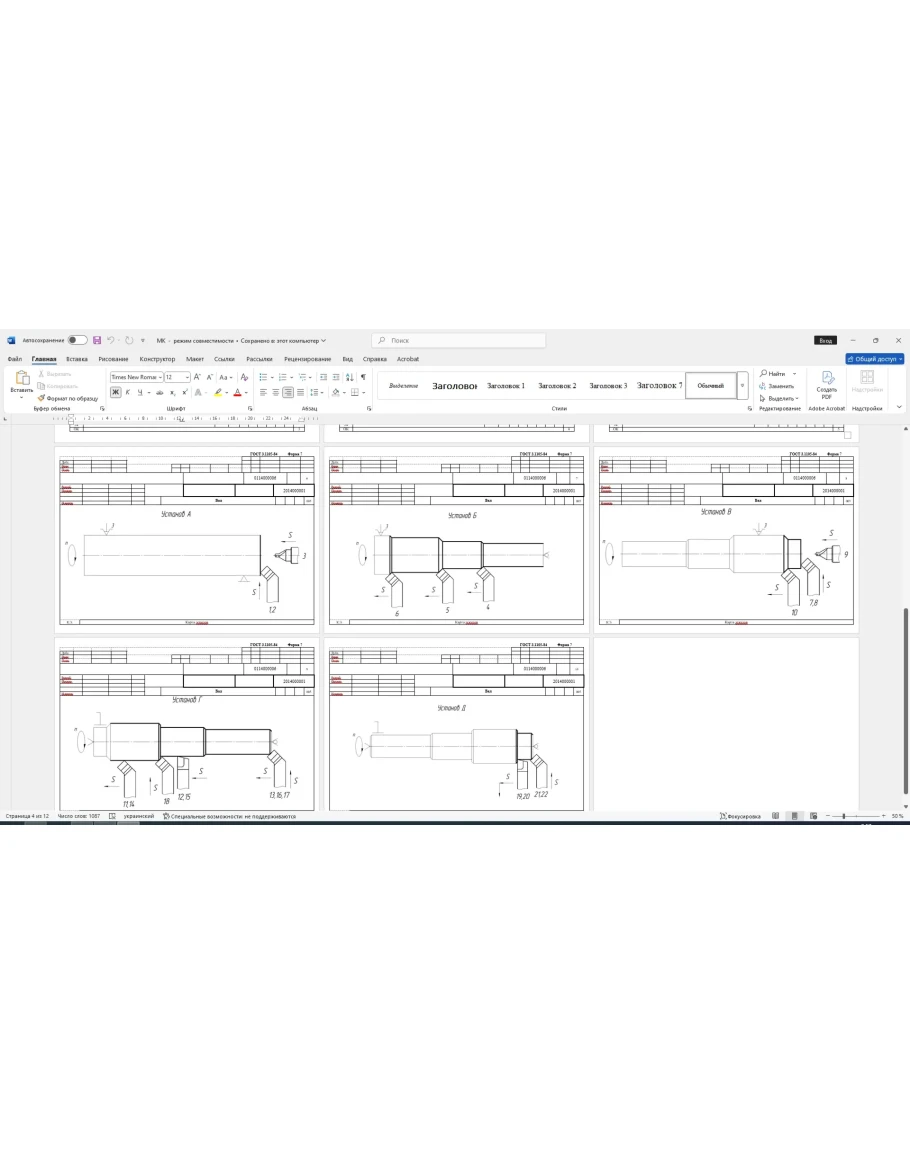Switch to the Рецензирование tab
The width and height of the screenshot is (910, 1155).
point(307,359)
